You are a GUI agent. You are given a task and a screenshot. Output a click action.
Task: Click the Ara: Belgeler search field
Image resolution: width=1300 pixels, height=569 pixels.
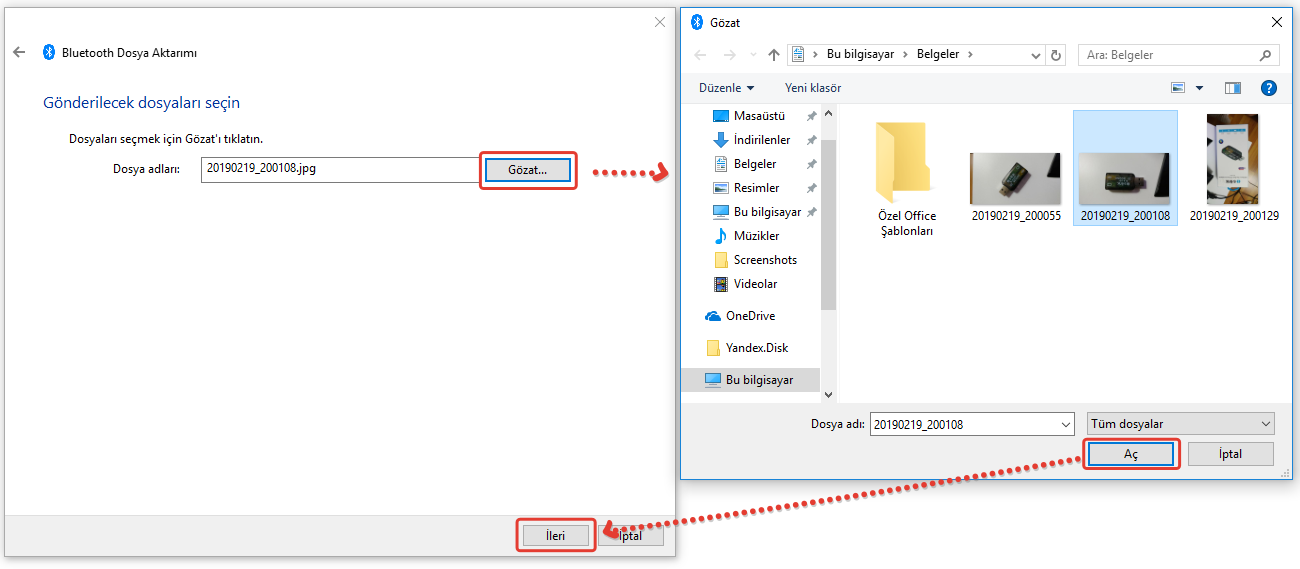pos(1170,55)
